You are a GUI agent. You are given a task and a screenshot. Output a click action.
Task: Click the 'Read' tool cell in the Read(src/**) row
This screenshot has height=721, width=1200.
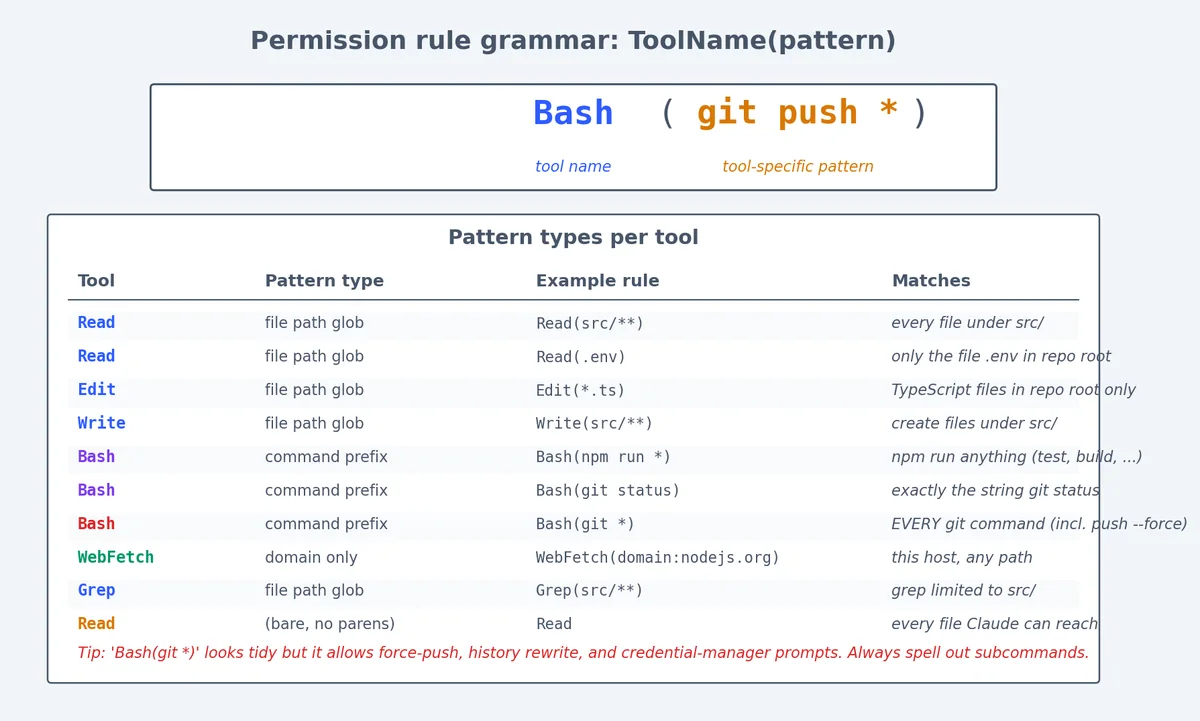pyautogui.click(x=96, y=323)
